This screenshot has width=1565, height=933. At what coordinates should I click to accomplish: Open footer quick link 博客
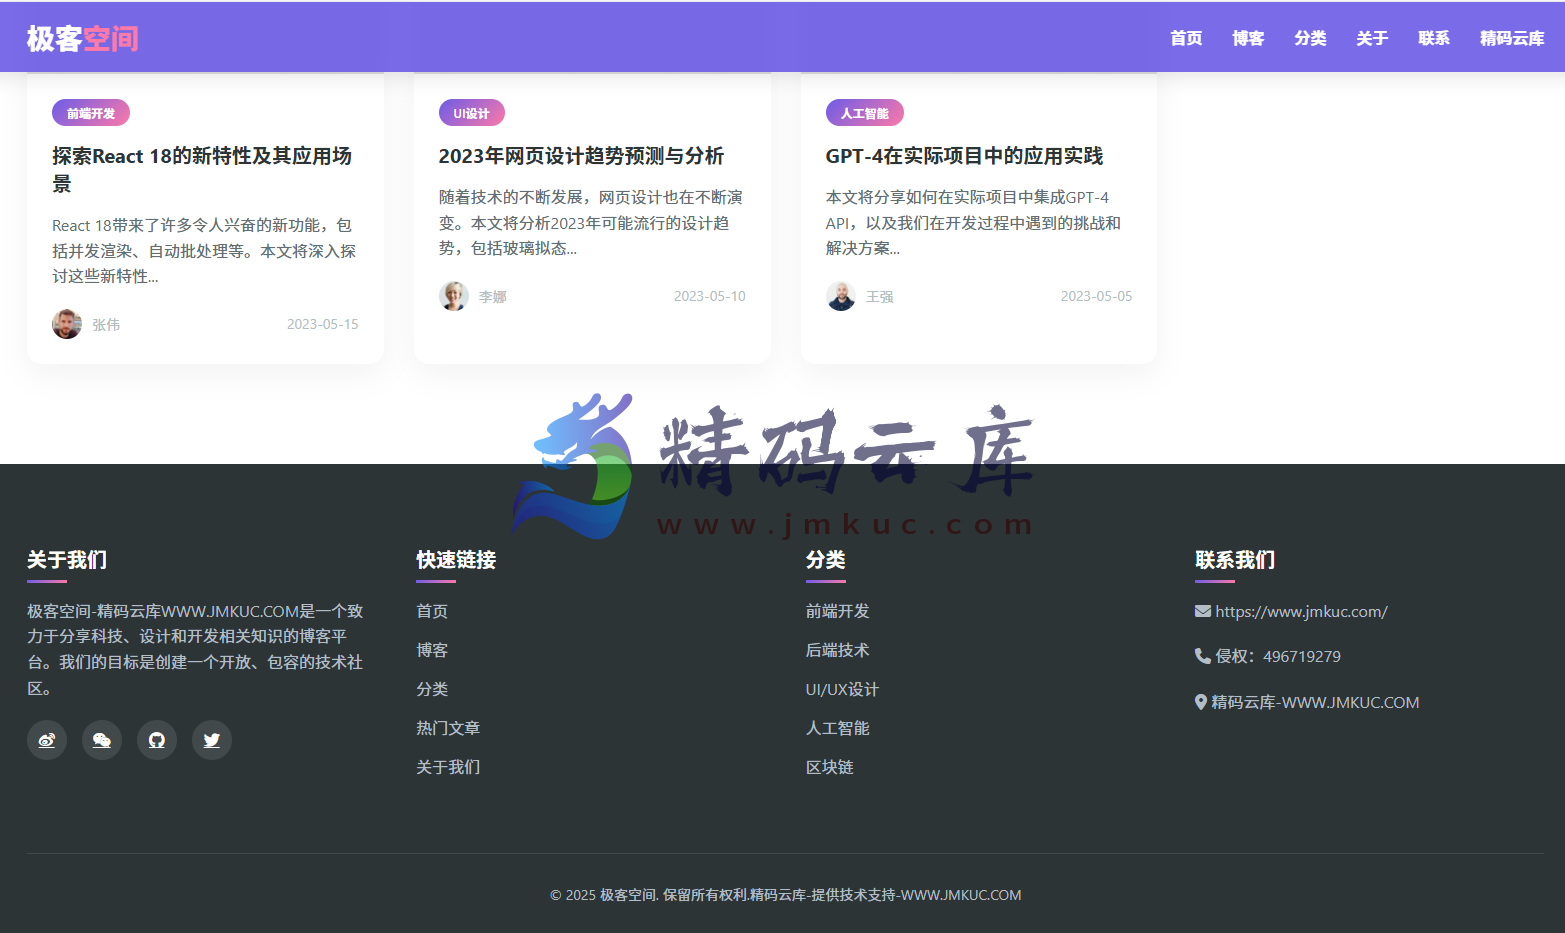coord(432,650)
